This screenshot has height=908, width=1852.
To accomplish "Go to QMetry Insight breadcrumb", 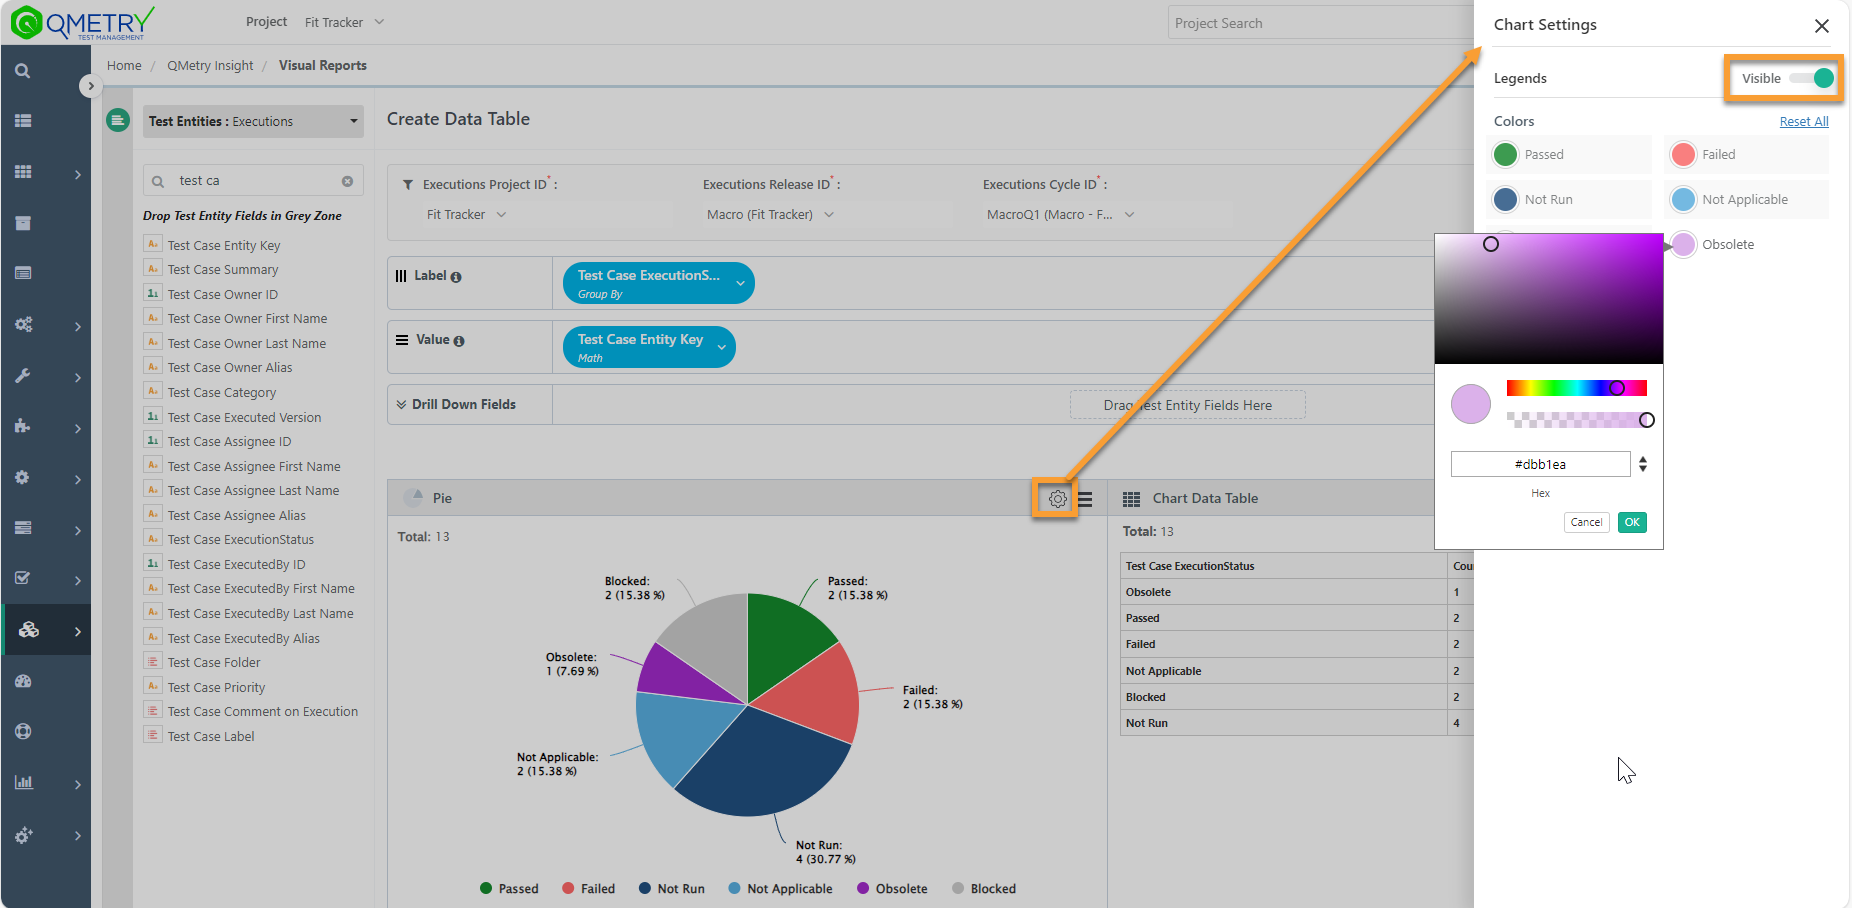I will click(x=210, y=66).
